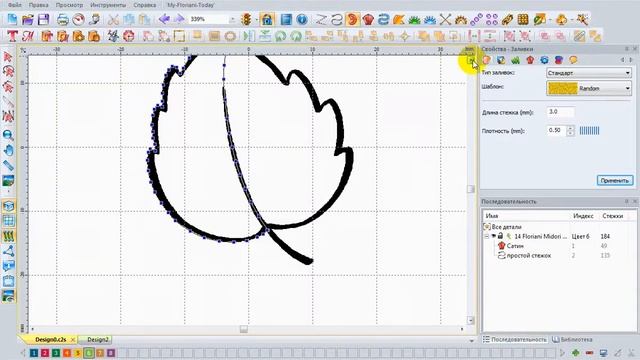Select the highlighted orange fill tool icon
640x360 pixels.
pyautogui.click(x=352, y=19)
